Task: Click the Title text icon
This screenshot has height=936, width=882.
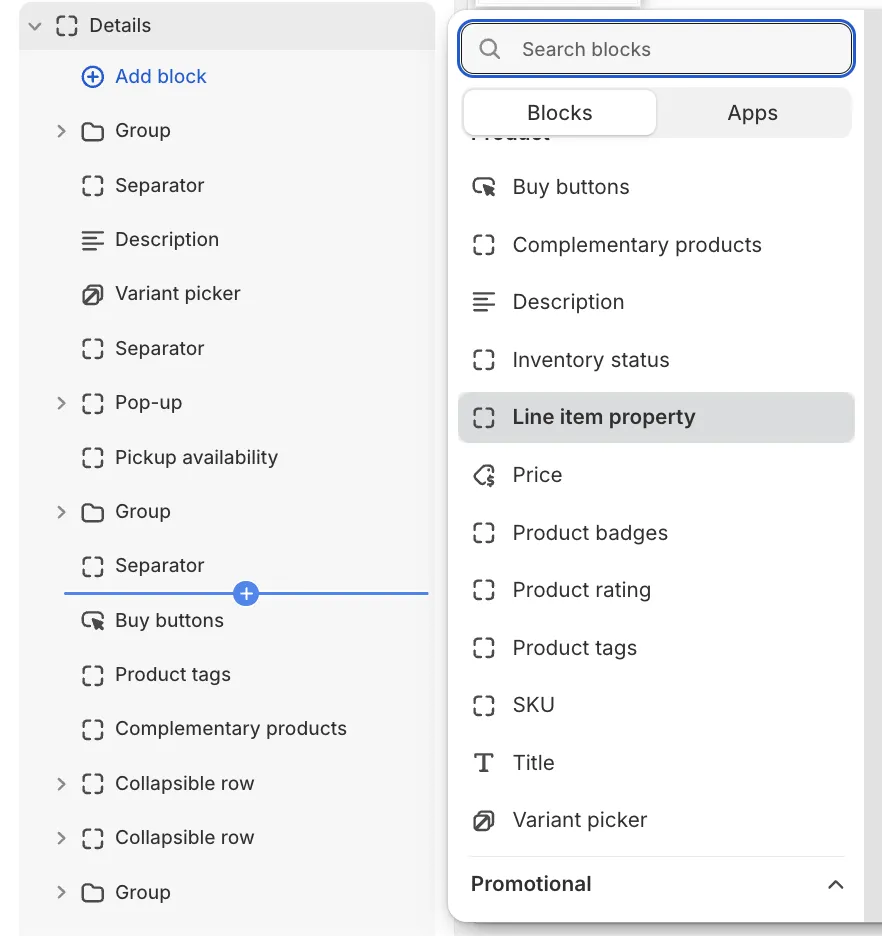Action: point(484,763)
